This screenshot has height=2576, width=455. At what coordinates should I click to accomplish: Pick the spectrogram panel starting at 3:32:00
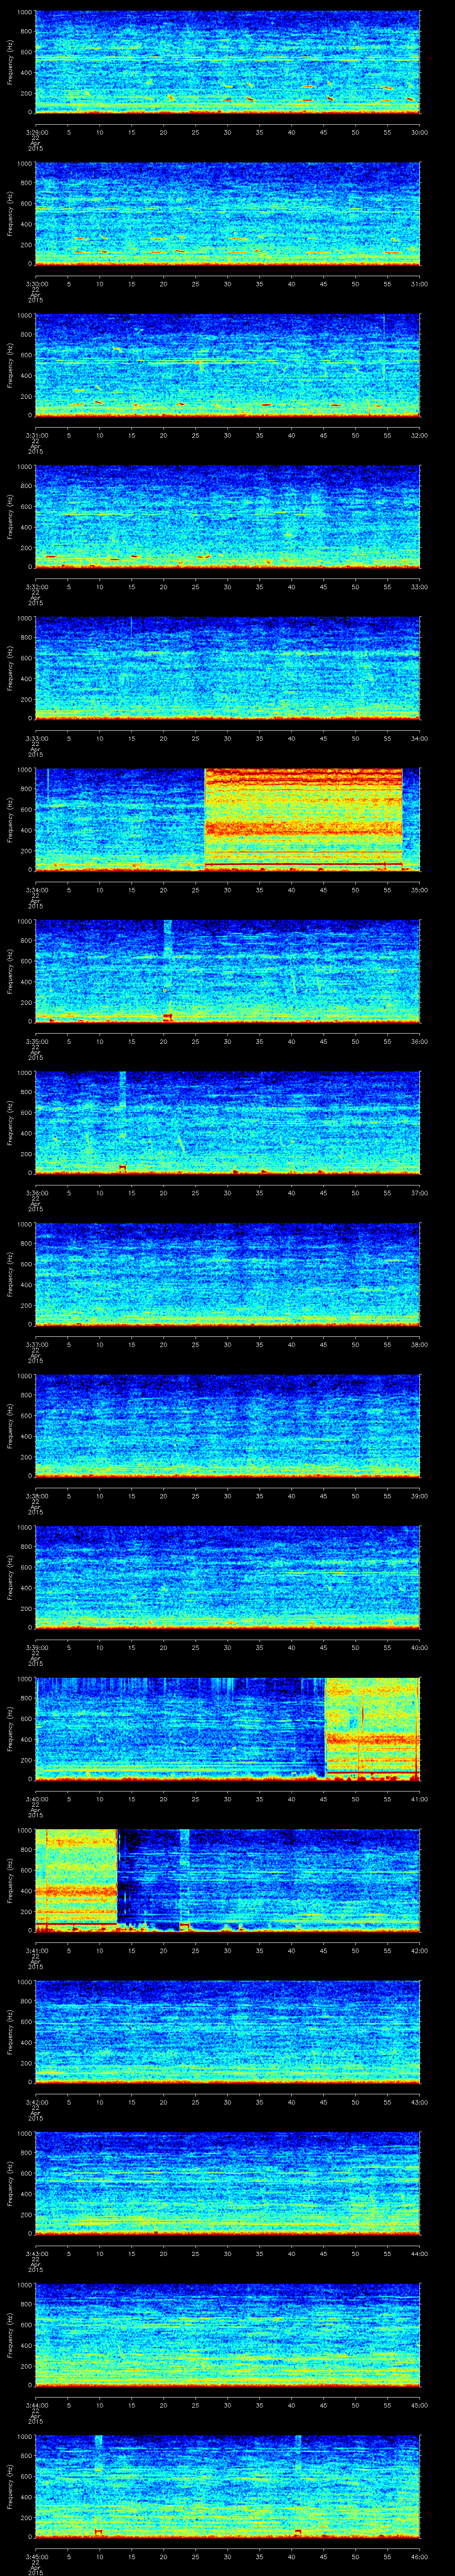pyautogui.click(x=227, y=516)
